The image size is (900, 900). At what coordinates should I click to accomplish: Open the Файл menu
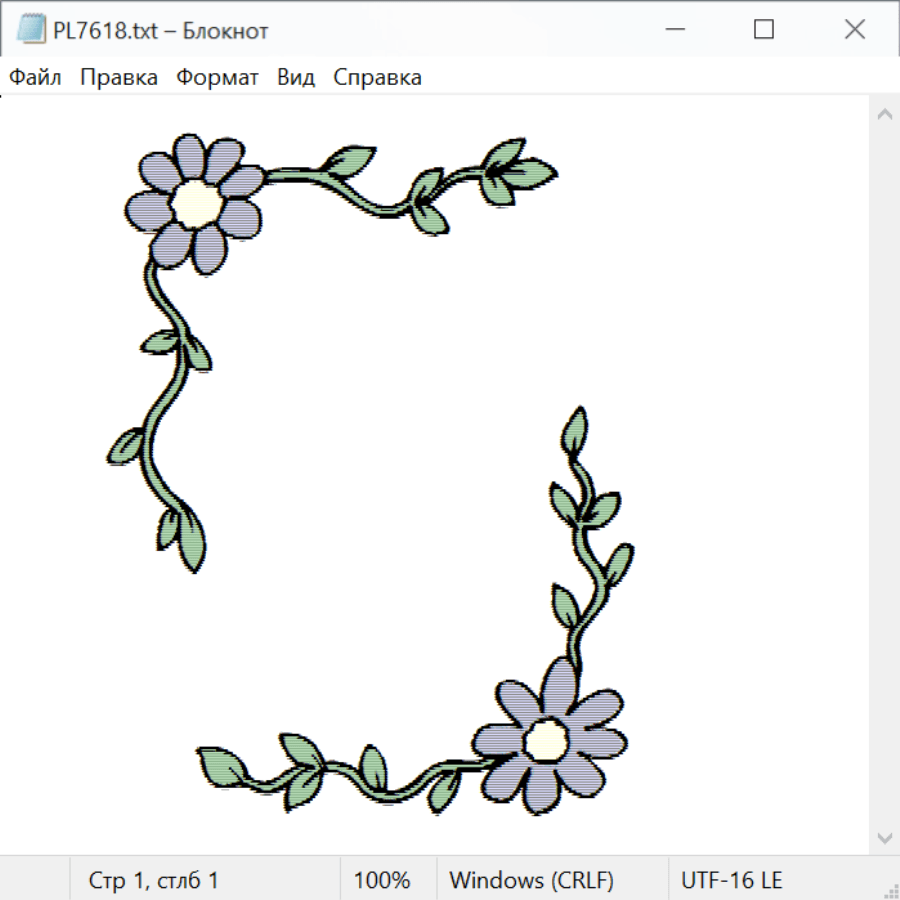tap(36, 77)
